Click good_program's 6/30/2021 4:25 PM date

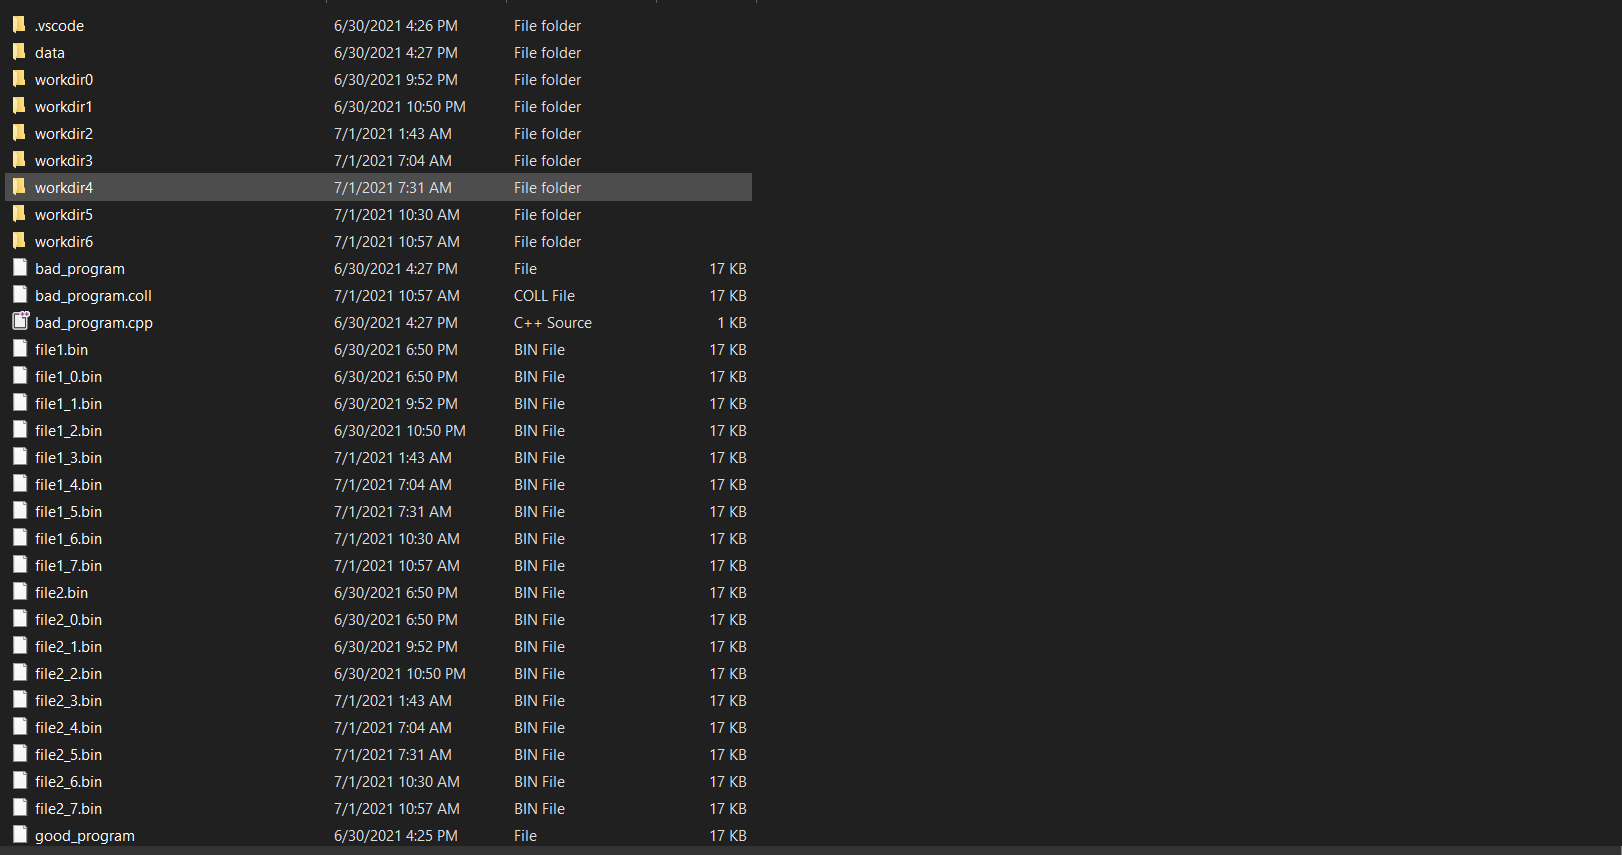coord(396,836)
